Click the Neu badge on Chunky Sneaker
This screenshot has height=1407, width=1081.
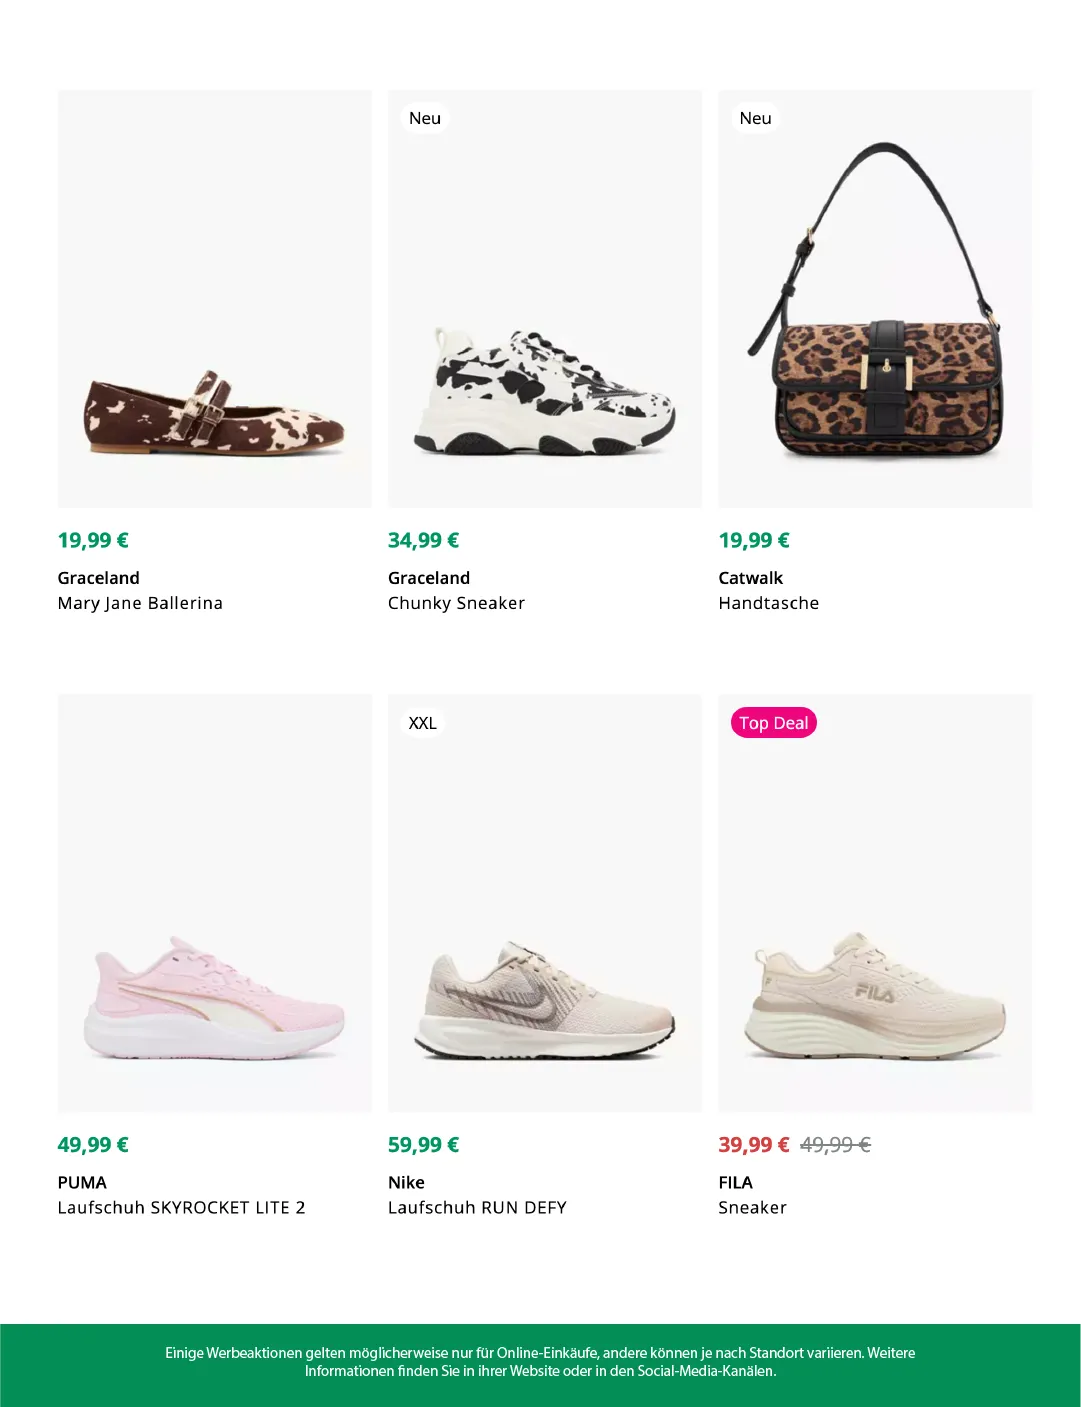click(424, 118)
